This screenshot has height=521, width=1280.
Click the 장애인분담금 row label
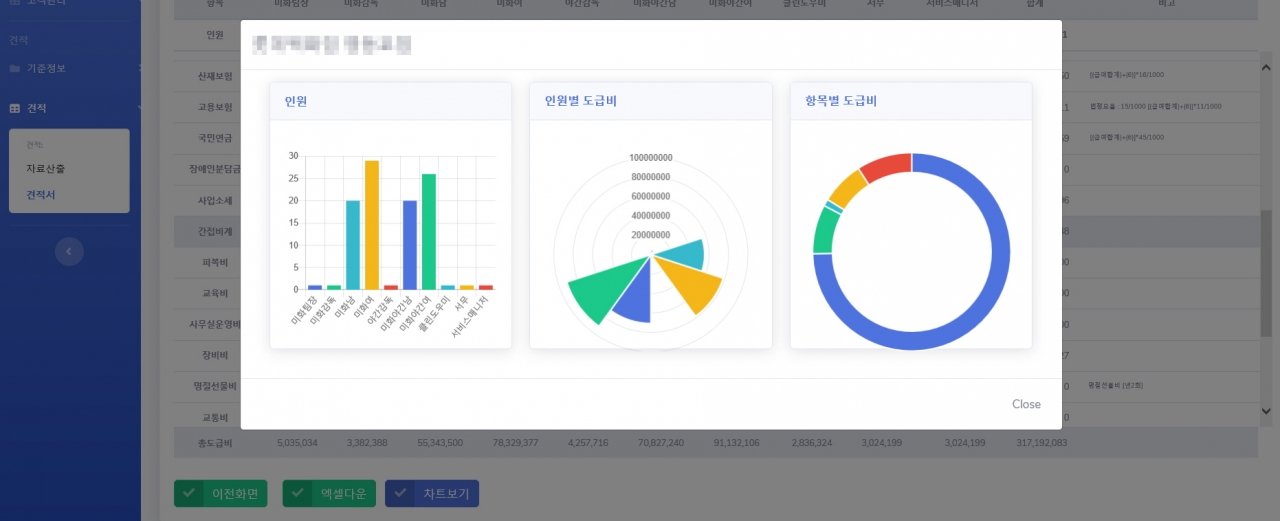click(215, 168)
